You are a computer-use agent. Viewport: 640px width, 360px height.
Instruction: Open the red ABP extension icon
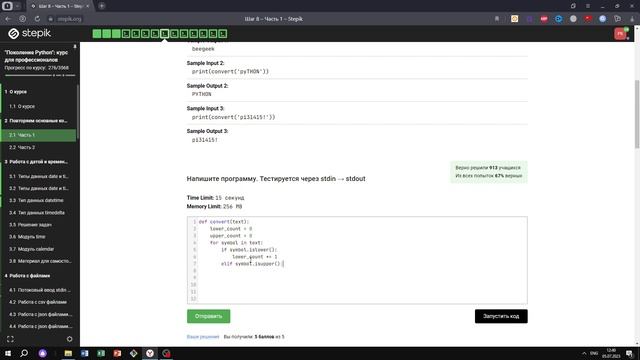[x=544, y=19]
